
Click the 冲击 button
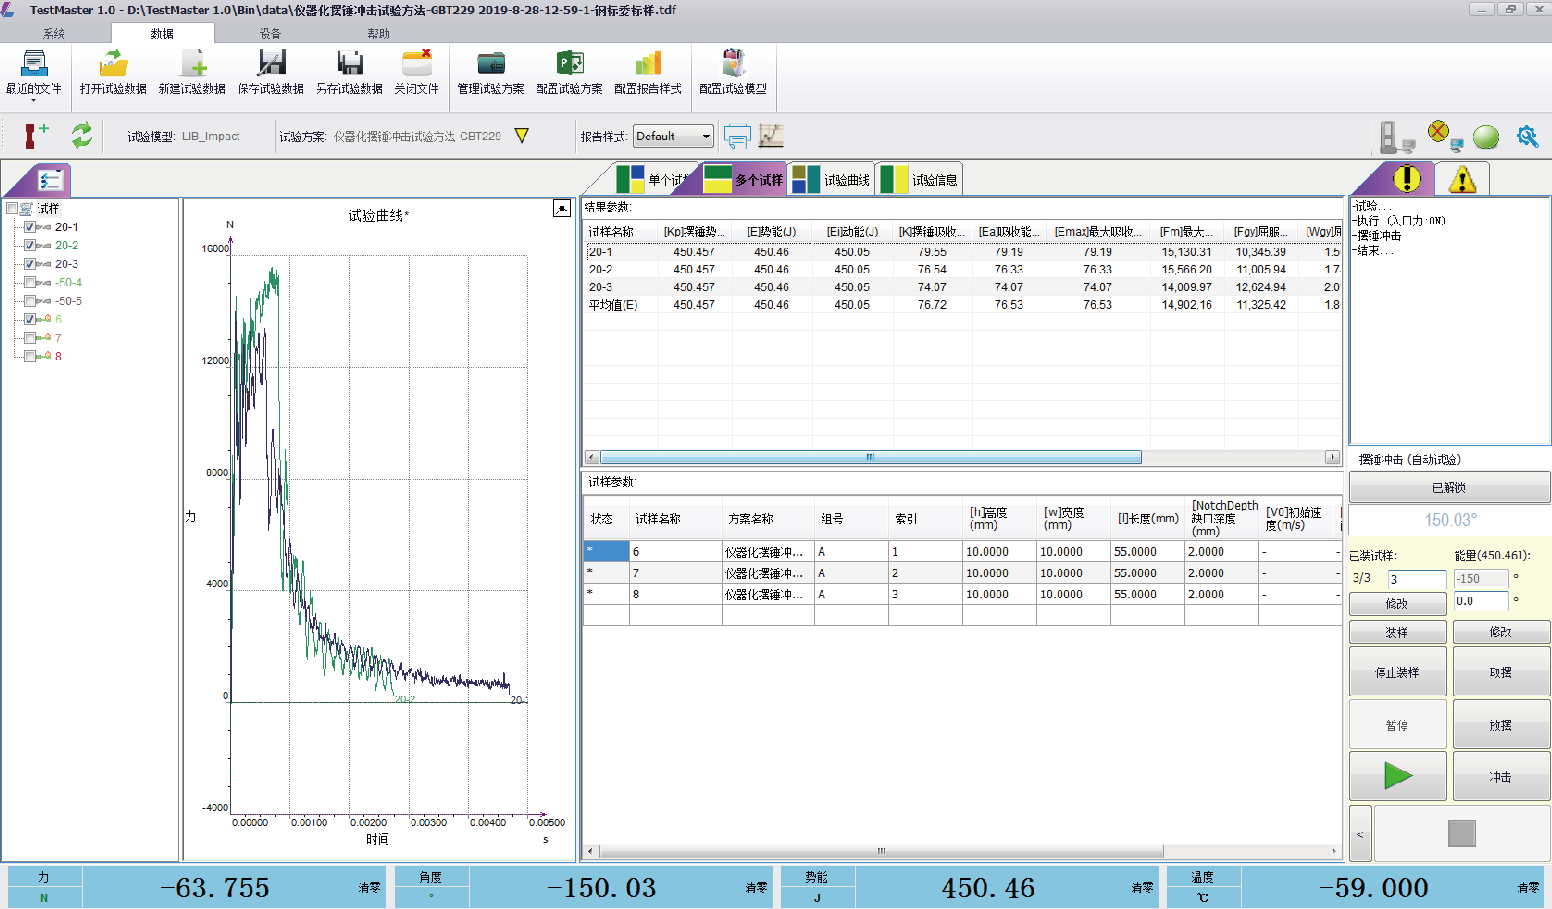1500,777
